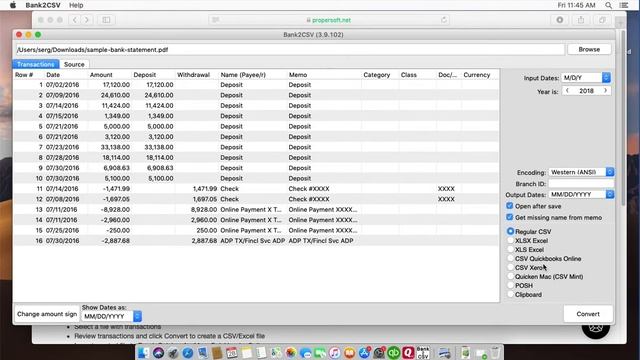Image resolution: width=640 pixels, height=360 pixels.
Task: Click Safari back arrow button
Action: (75, 20)
